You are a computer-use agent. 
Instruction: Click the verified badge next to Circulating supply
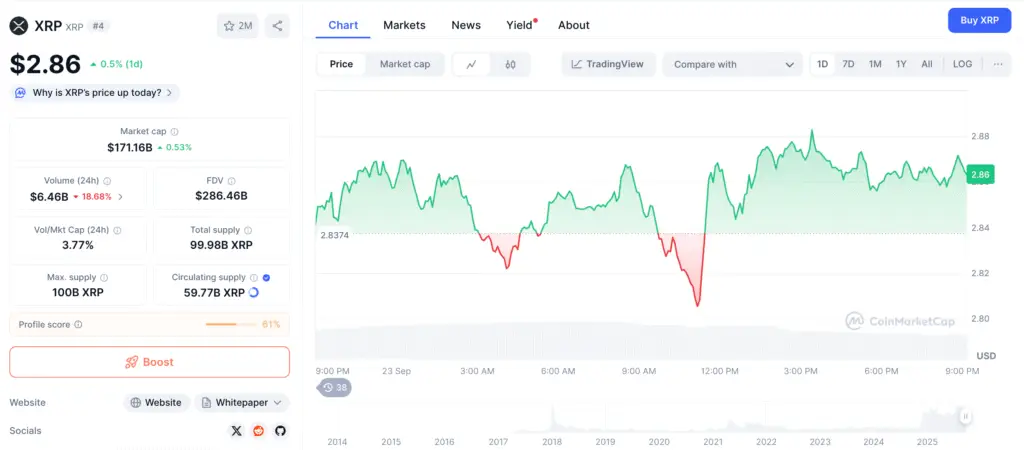coord(266,278)
